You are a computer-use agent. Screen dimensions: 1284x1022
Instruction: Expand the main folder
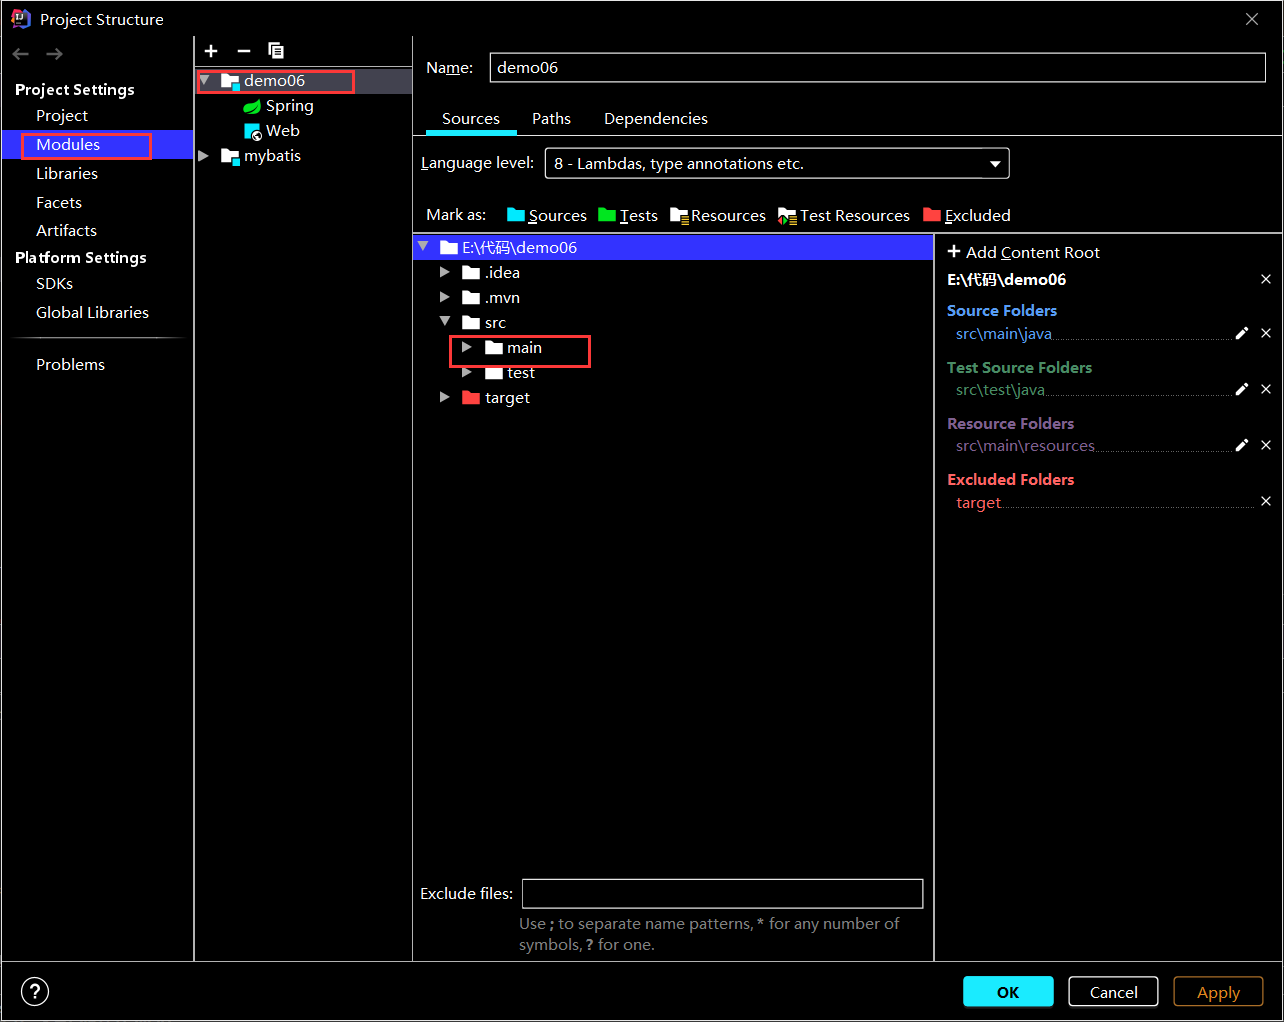(x=467, y=347)
